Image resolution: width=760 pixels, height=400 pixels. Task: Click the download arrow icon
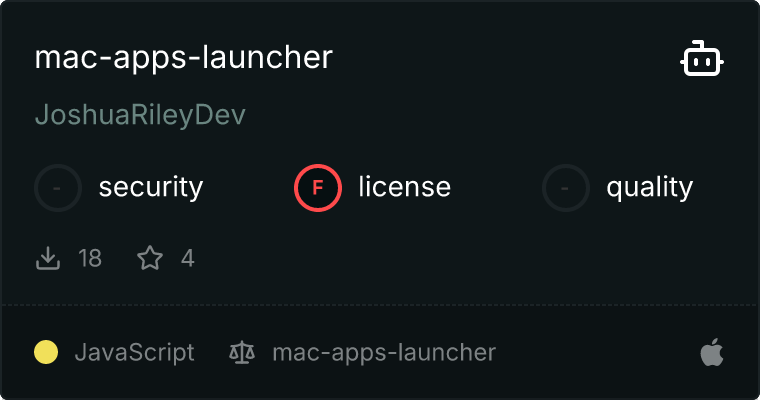tap(47, 259)
